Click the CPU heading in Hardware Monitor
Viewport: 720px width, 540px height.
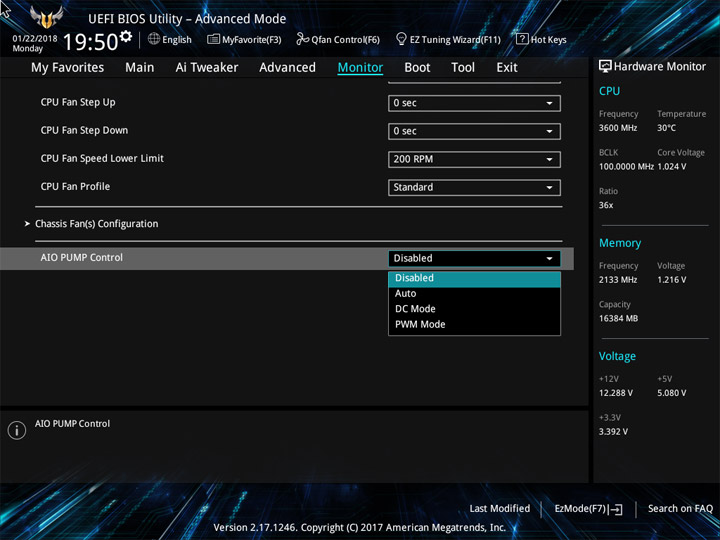coord(609,91)
